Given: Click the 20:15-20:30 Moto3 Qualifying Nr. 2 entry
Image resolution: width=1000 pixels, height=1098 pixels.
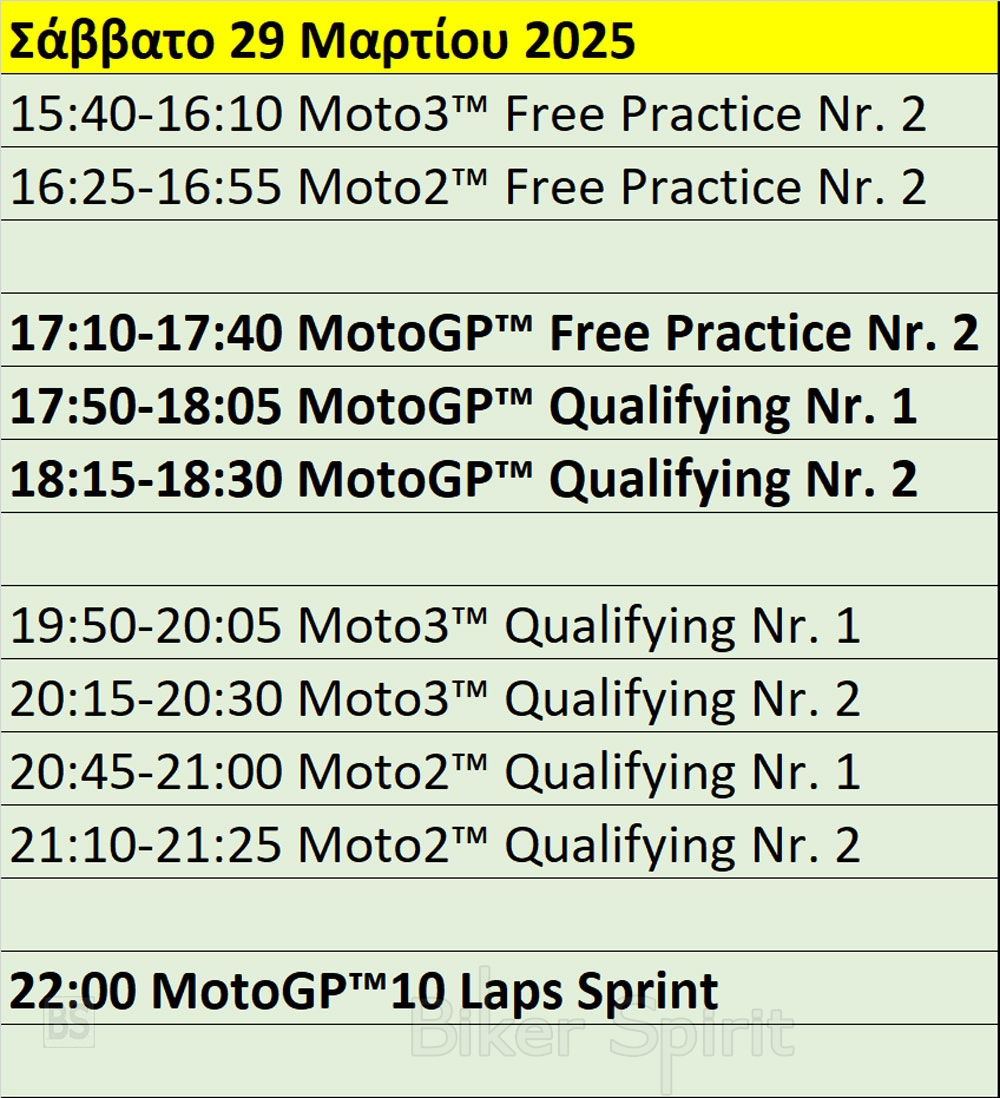Looking at the screenshot, I should click(435, 700).
